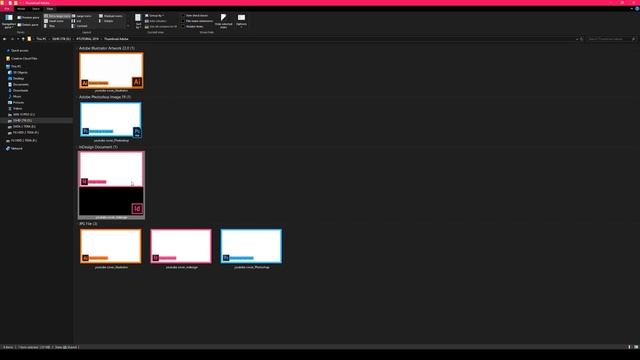Click Adobe Illustrator Artwork group header
Viewport: 640px width, 360px height.
(x=107, y=48)
